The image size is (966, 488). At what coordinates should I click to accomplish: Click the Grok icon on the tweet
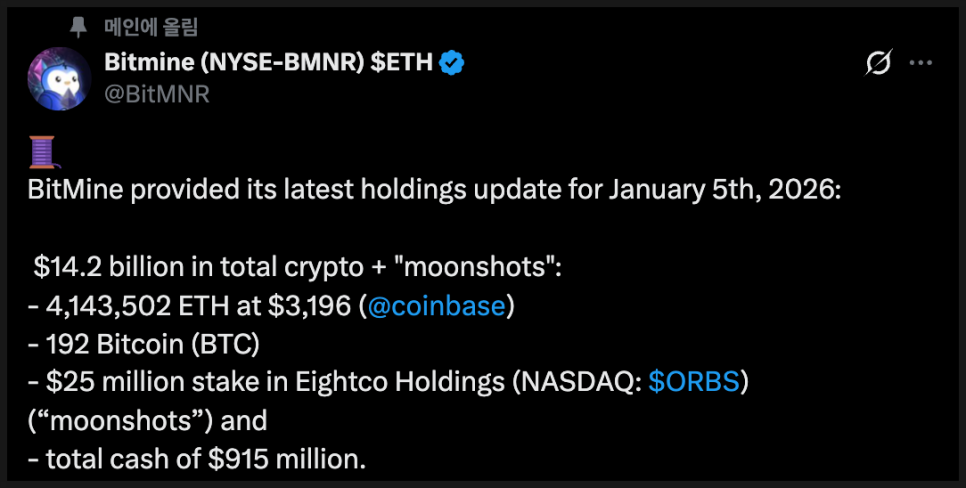coord(878,64)
